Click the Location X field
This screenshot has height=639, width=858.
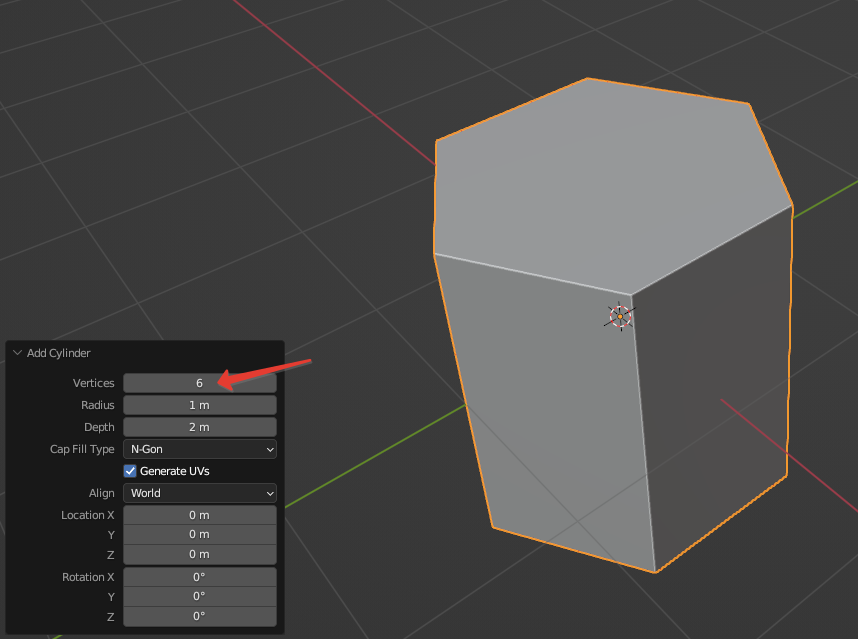coord(200,515)
